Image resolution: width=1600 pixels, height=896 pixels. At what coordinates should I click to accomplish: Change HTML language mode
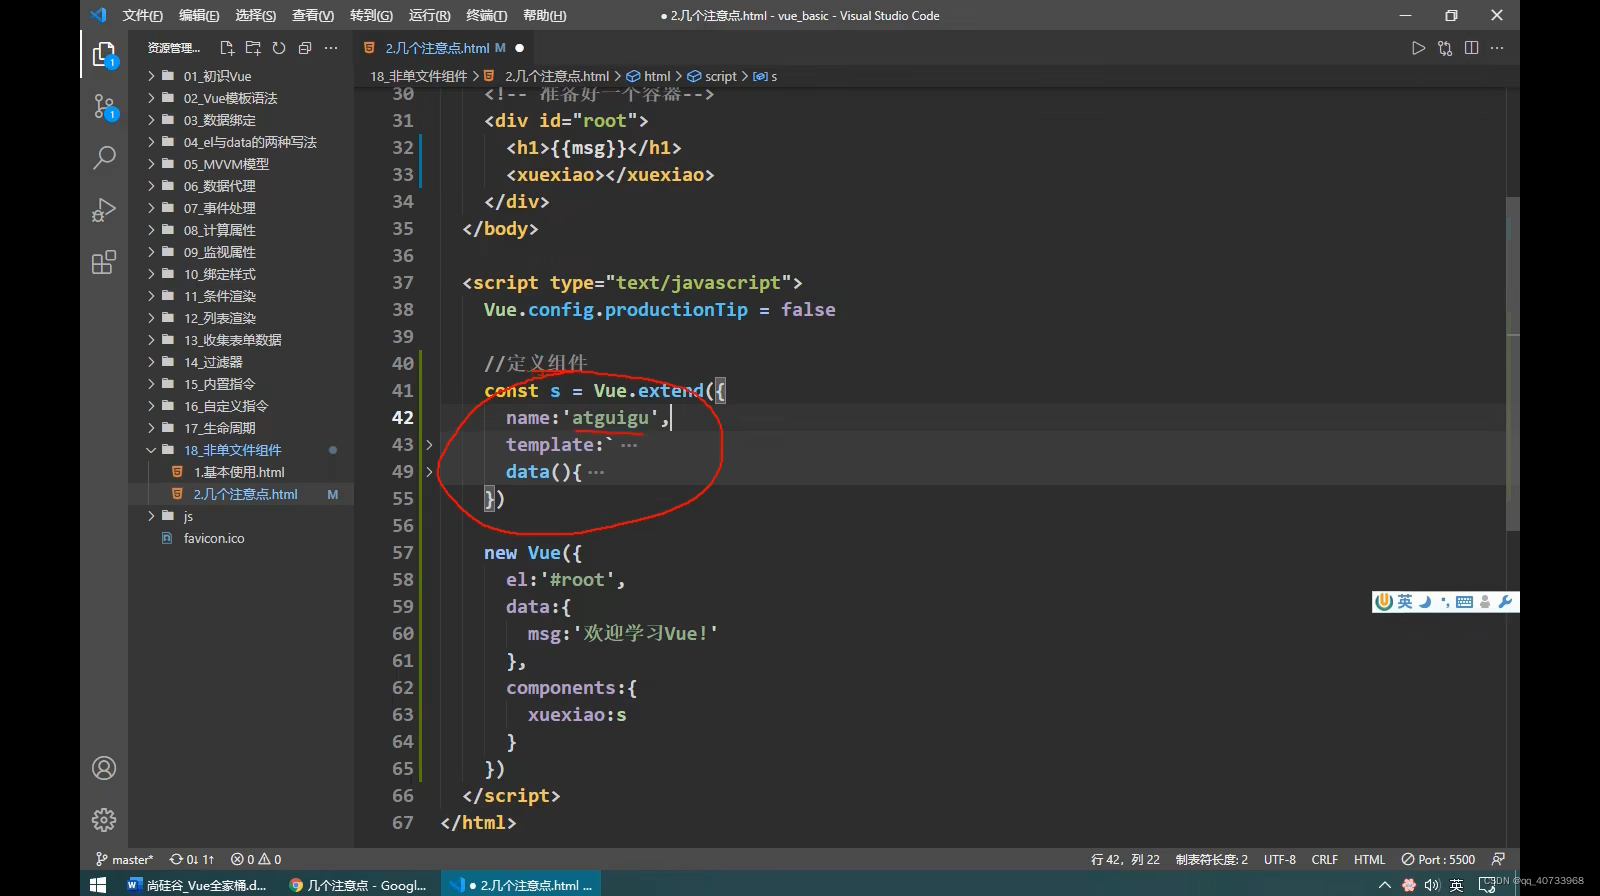[1369, 859]
